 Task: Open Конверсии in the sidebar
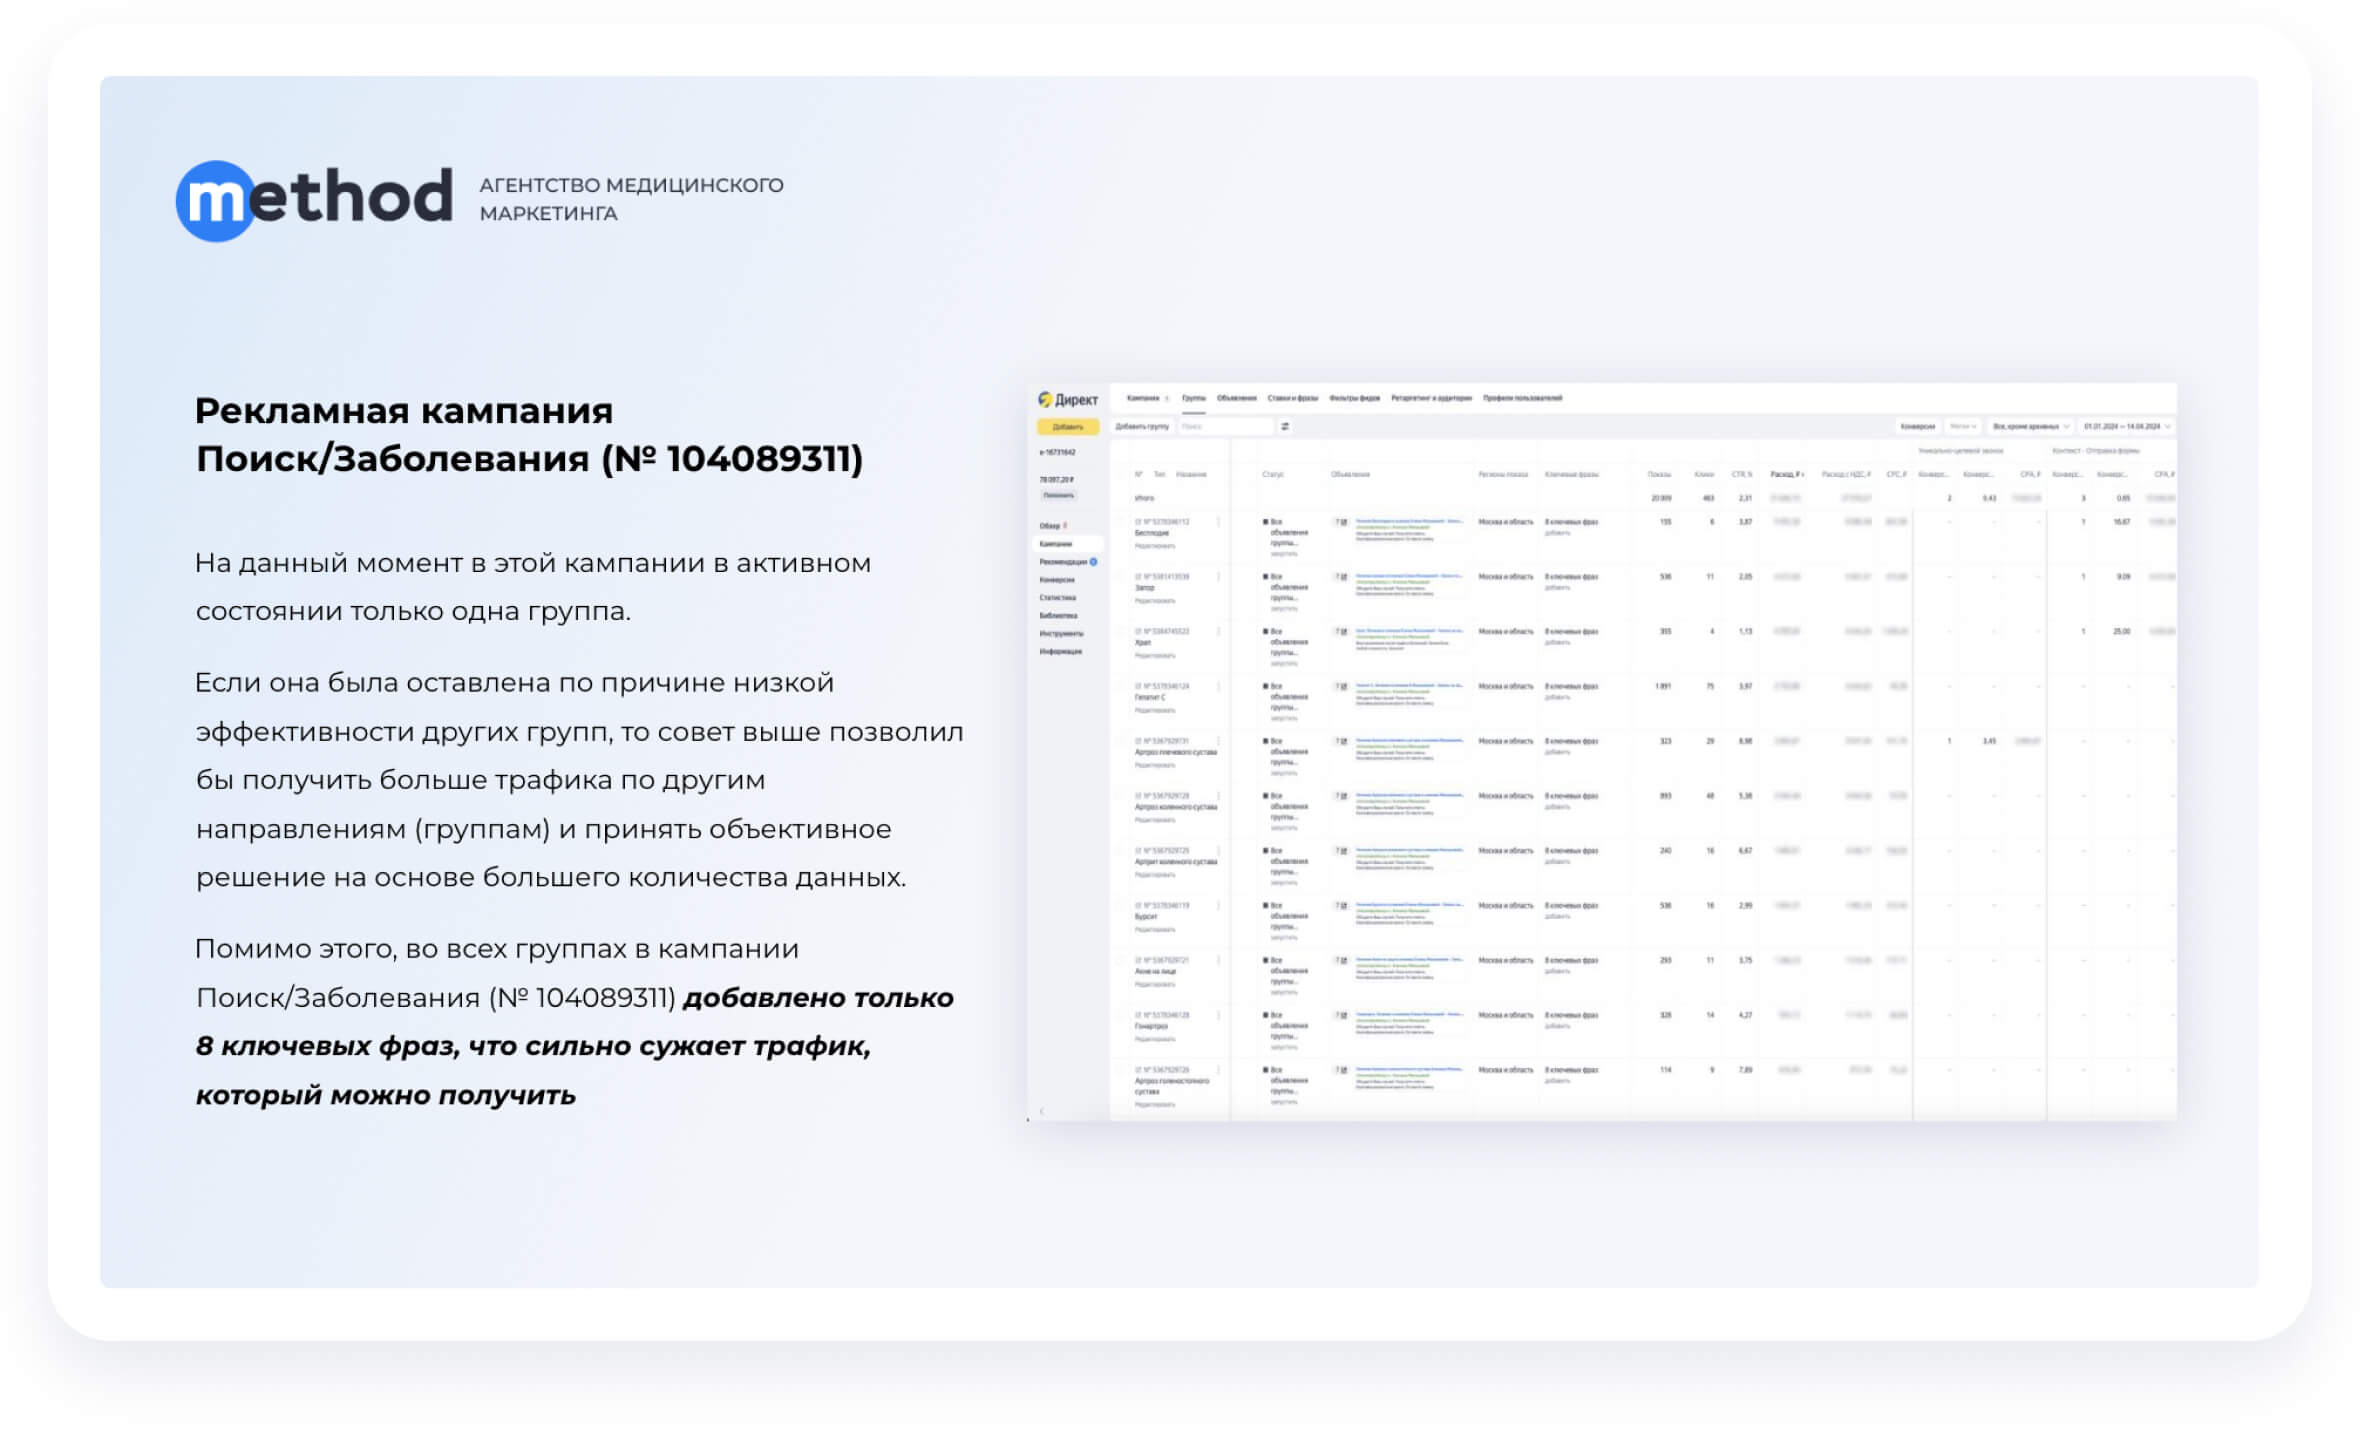[1056, 580]
